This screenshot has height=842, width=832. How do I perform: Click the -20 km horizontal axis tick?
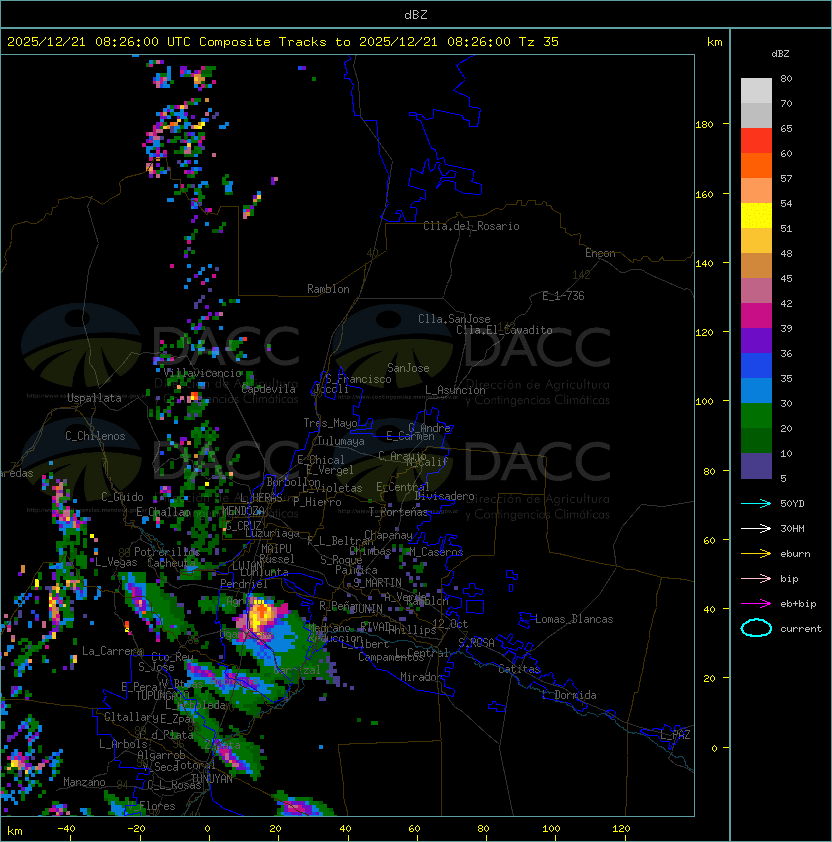136,829
